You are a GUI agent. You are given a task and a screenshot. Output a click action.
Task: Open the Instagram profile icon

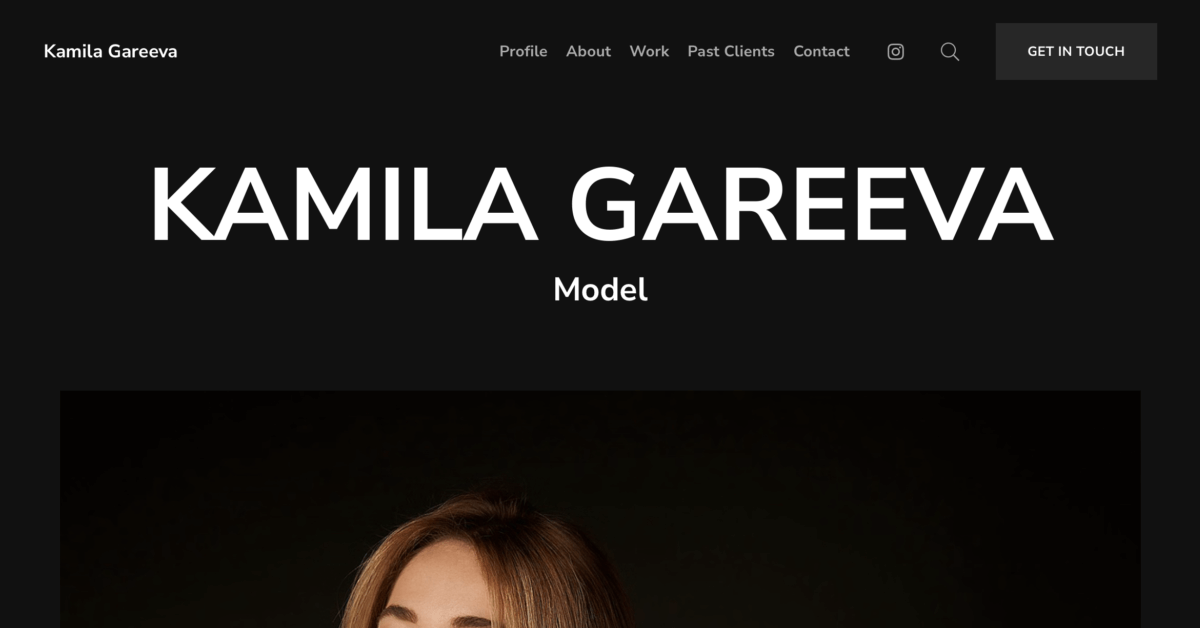click(896, 51)
